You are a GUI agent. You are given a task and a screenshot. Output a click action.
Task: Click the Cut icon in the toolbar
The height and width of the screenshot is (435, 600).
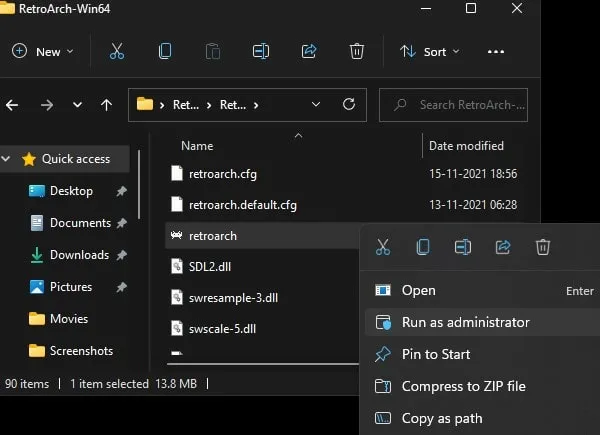click(x=117, y=51)
